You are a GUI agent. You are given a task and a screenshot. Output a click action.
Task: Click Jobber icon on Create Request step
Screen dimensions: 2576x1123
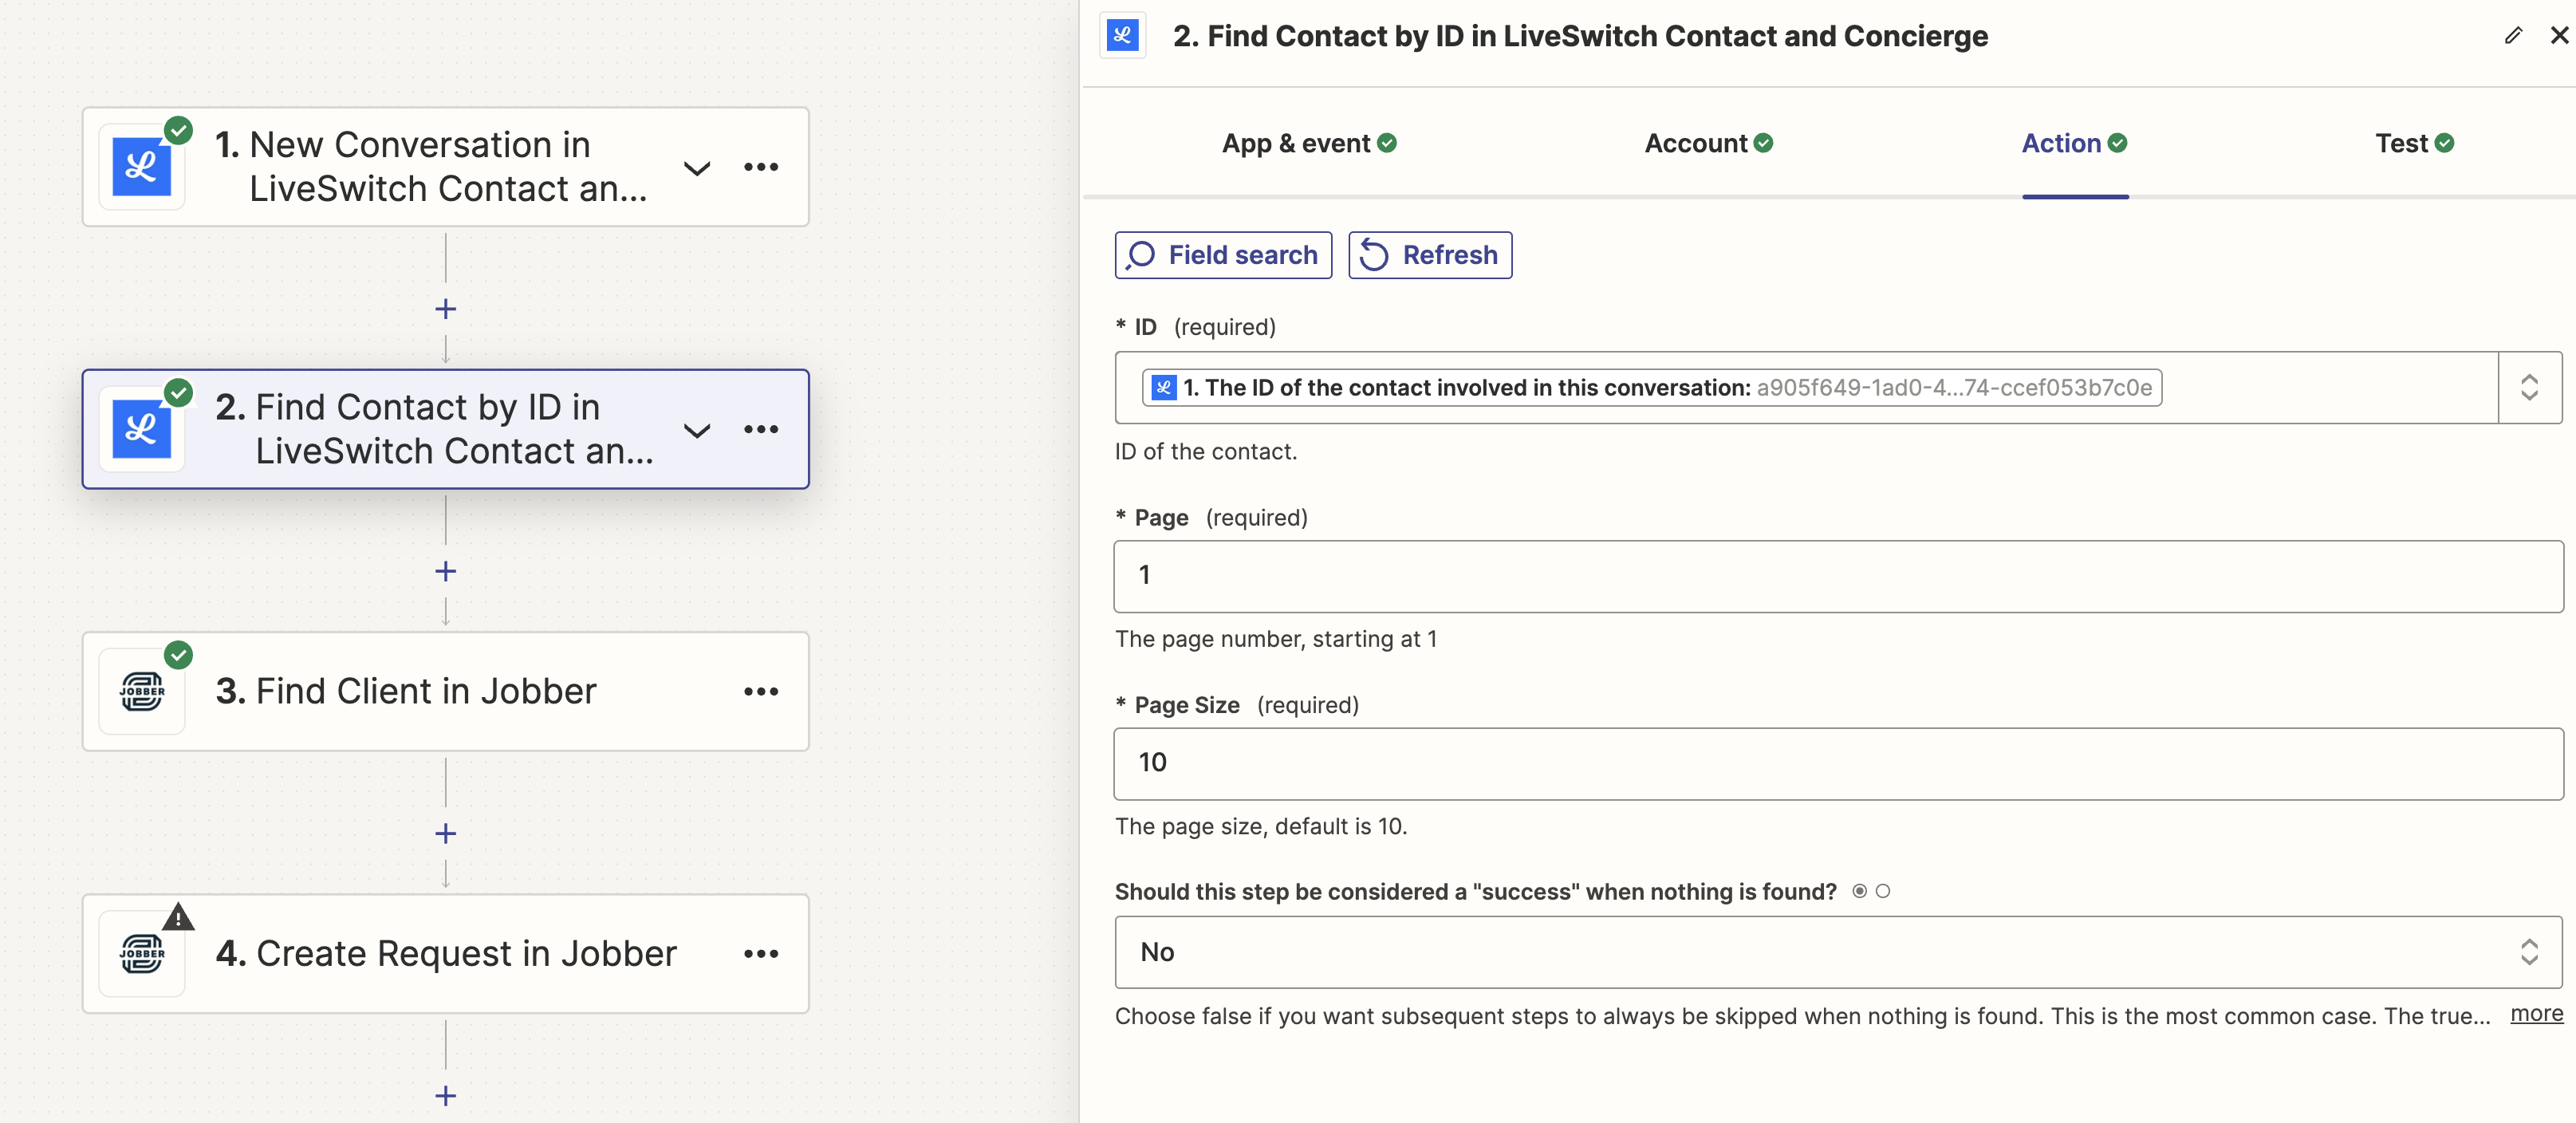click(141, 953)
